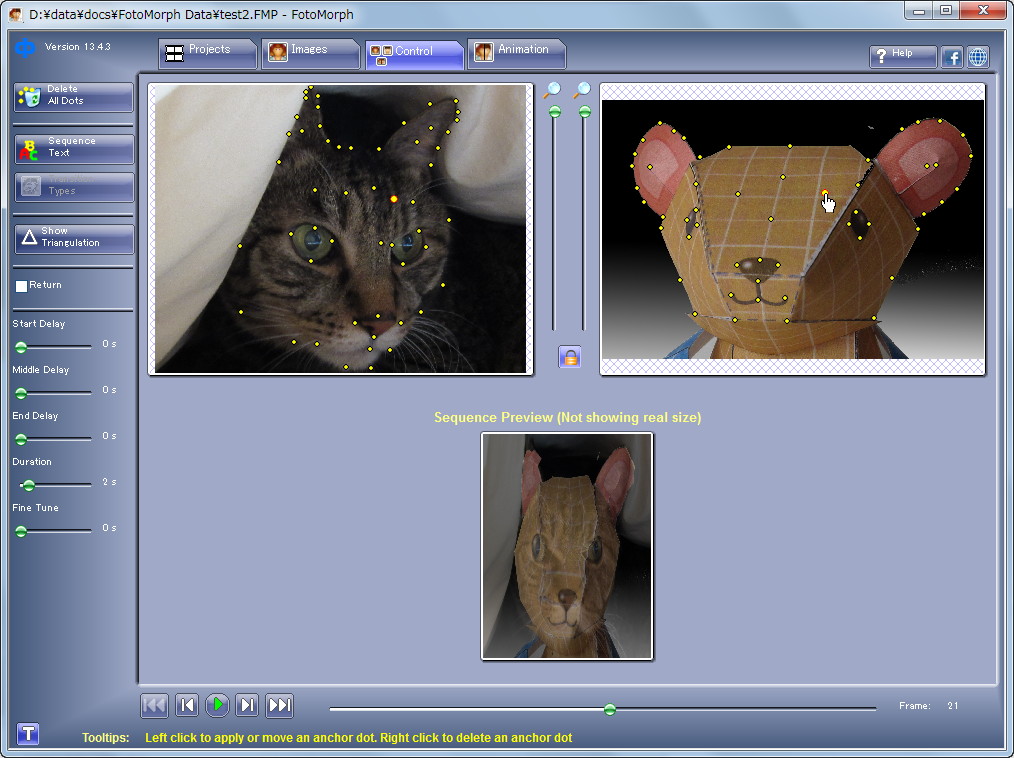Step to next frame
Viewport: 1014px width, 758px height.
(x=247, y=705)
